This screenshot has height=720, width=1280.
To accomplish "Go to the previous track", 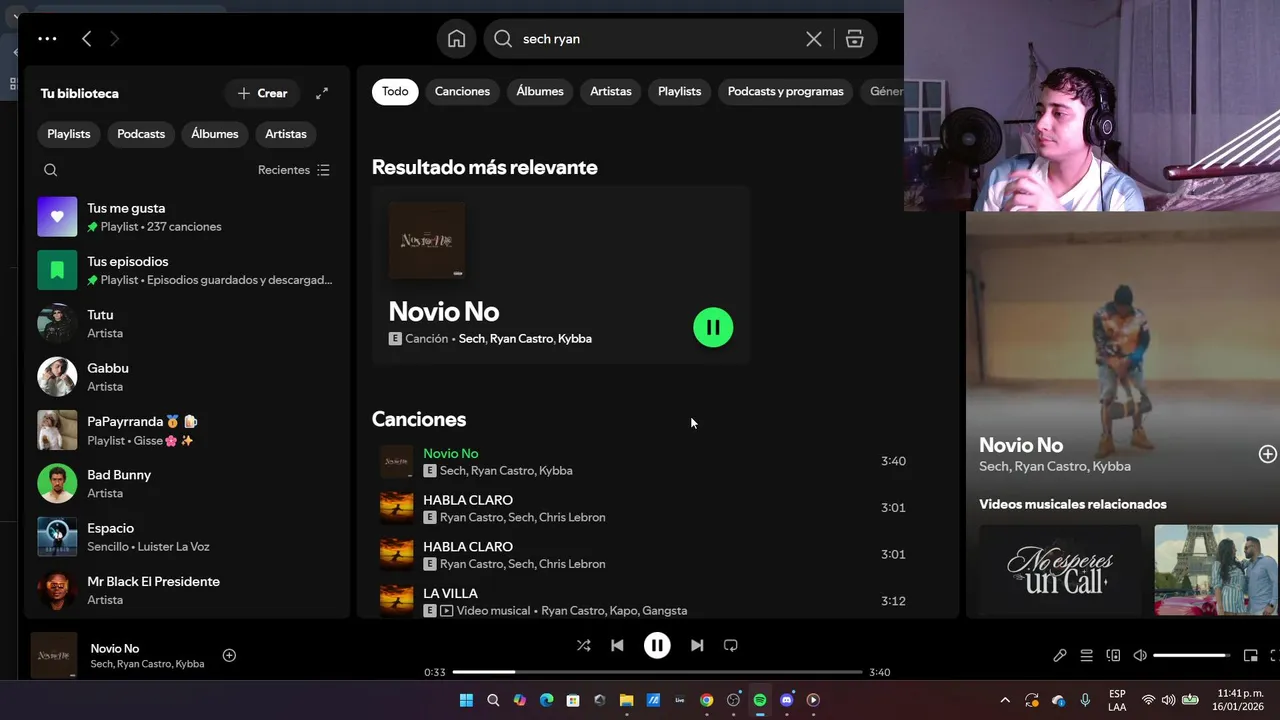I will tap(617, 645).
